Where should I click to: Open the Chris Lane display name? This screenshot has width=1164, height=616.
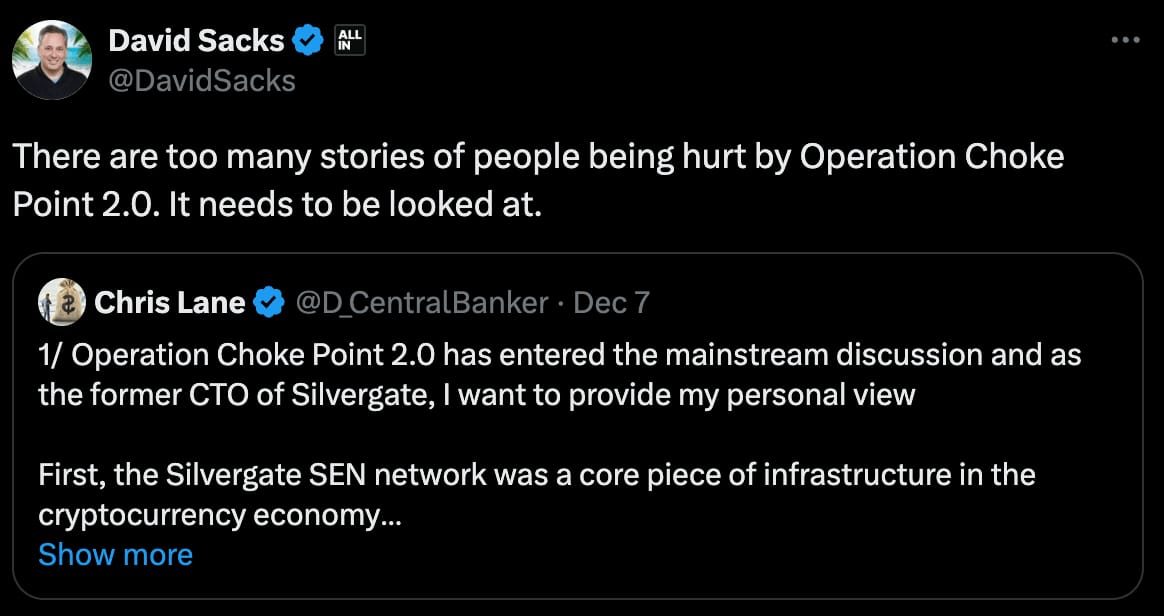pyautogui.click(x=169, y=302)
